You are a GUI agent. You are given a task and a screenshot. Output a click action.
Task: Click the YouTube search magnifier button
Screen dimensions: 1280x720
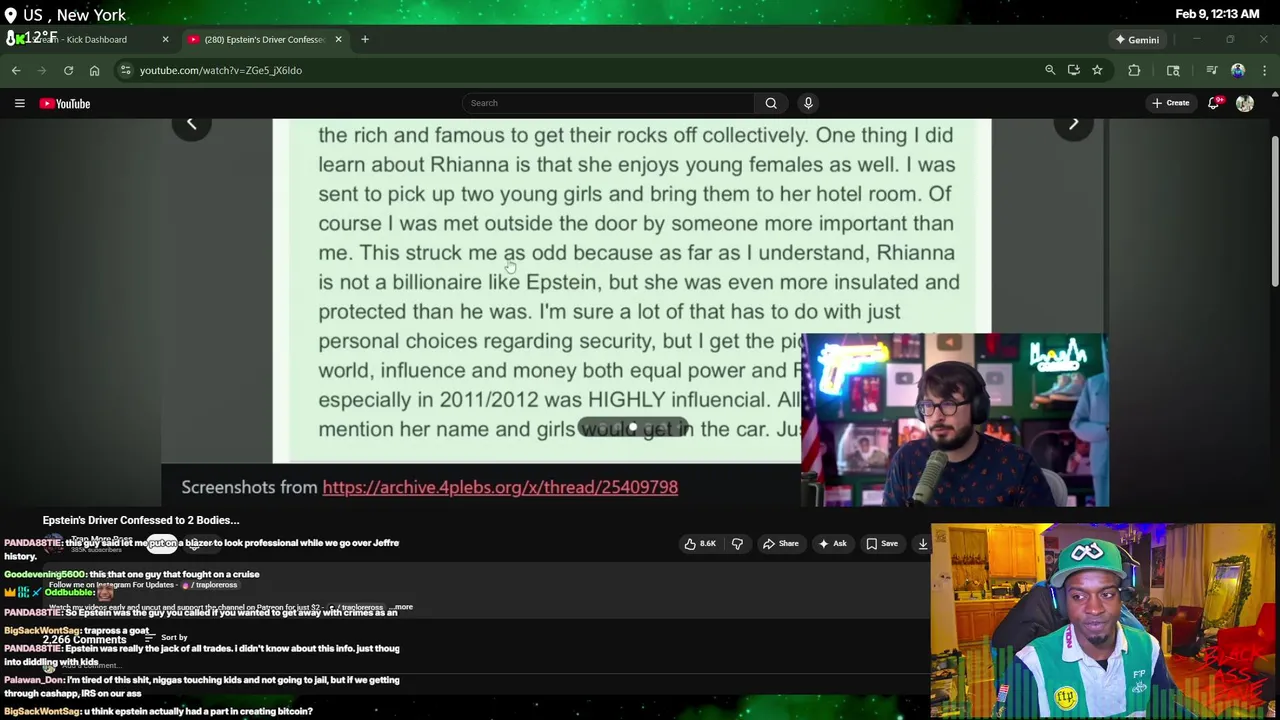(771, 103)
